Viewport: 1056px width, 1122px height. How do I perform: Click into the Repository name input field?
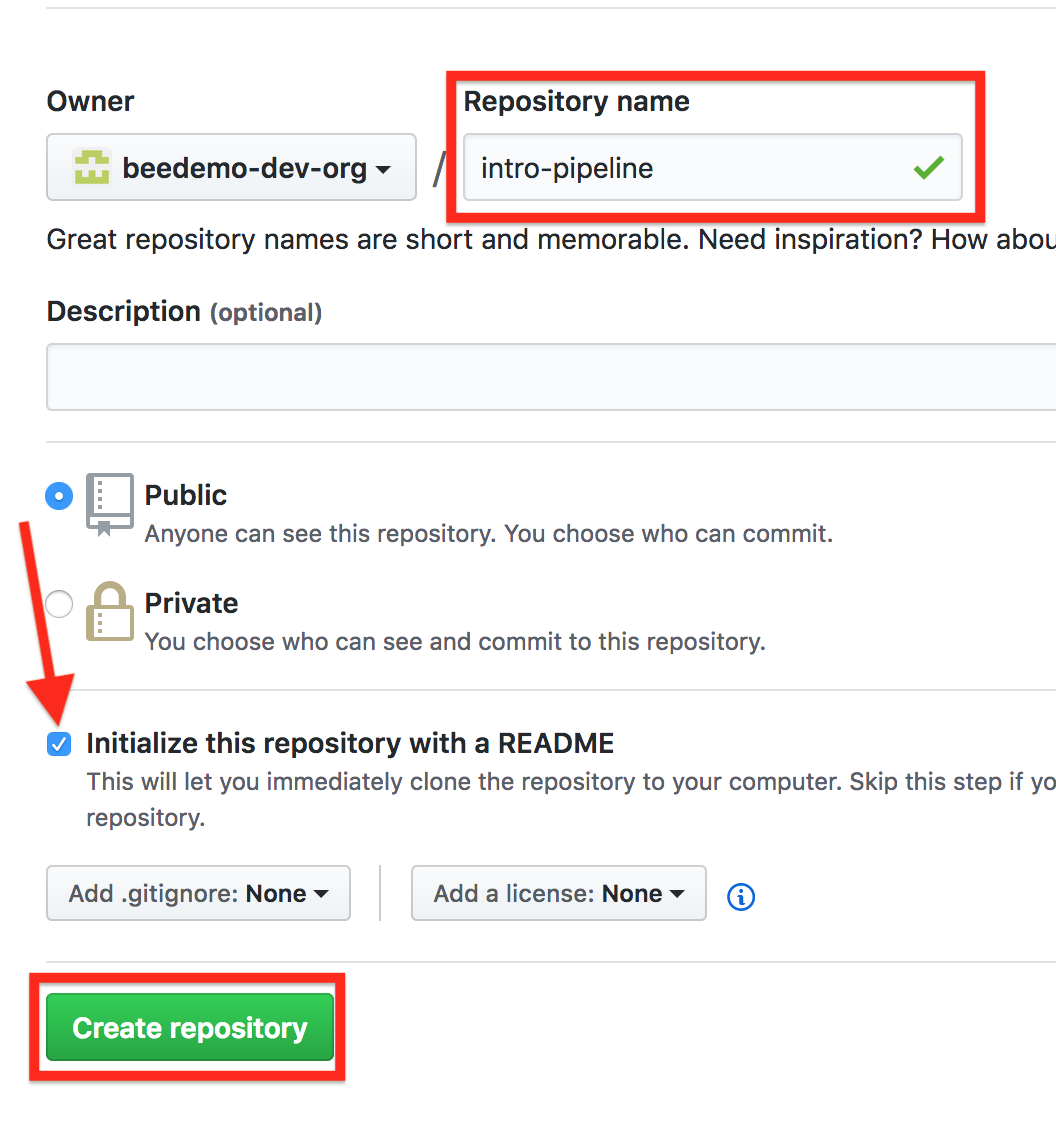(713, 167)
